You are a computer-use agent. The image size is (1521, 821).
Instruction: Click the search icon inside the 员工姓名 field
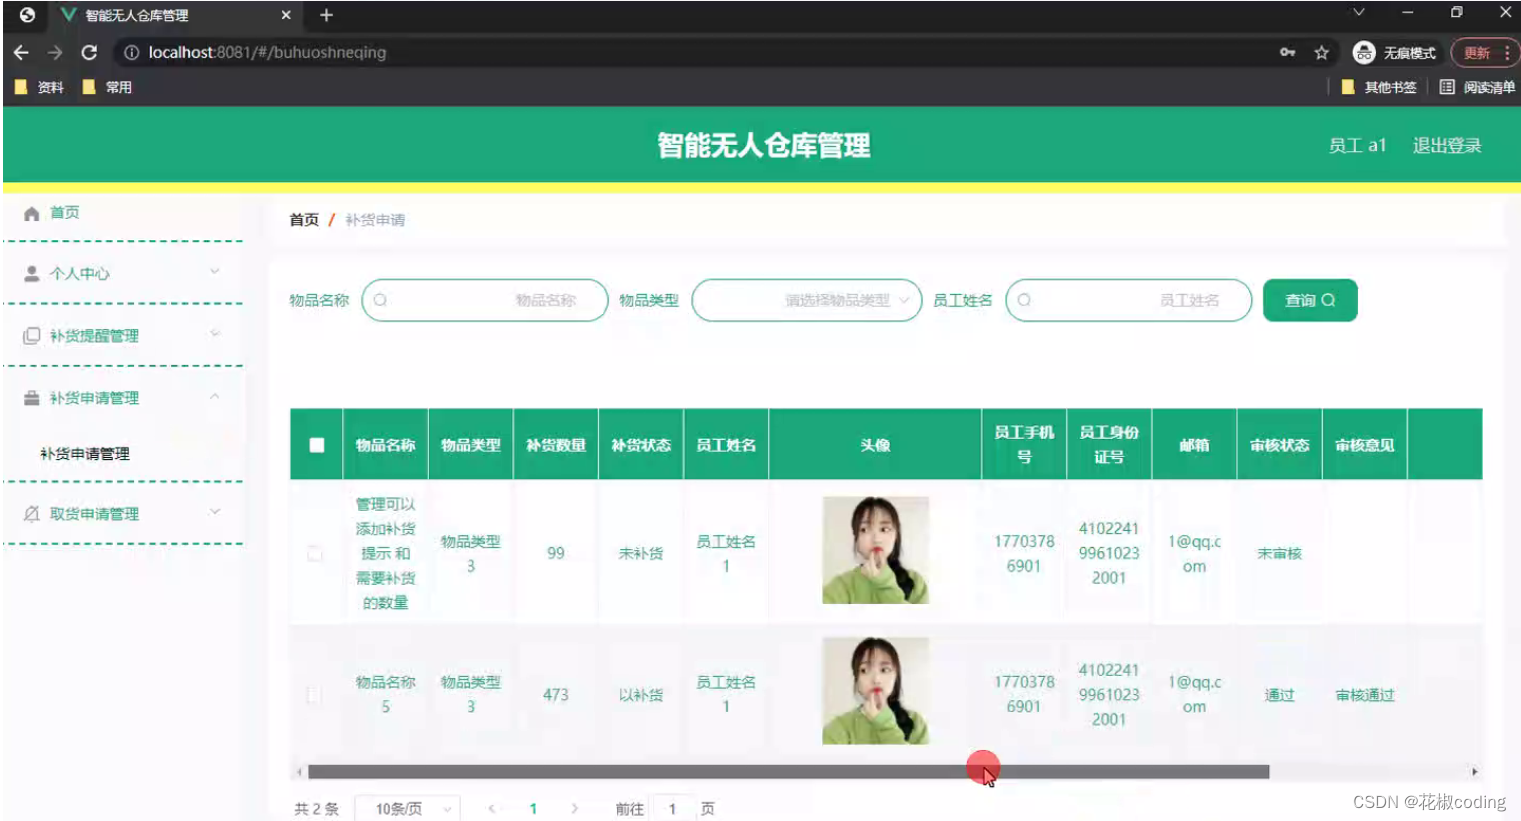1024,300
